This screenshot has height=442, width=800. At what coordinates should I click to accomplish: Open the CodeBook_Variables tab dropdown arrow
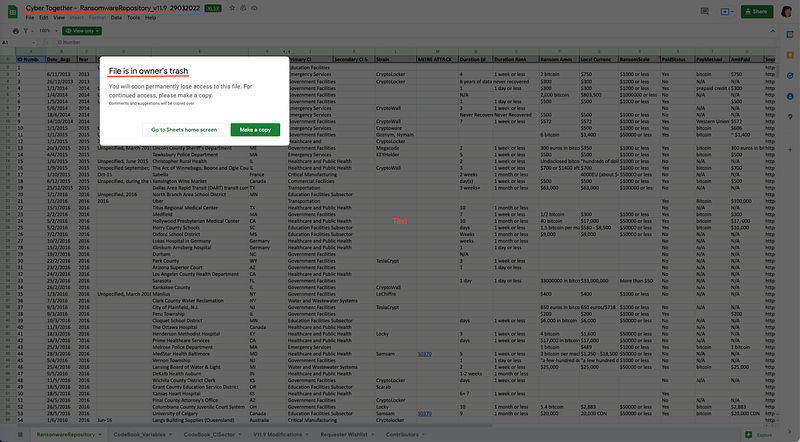pos(170,435)
